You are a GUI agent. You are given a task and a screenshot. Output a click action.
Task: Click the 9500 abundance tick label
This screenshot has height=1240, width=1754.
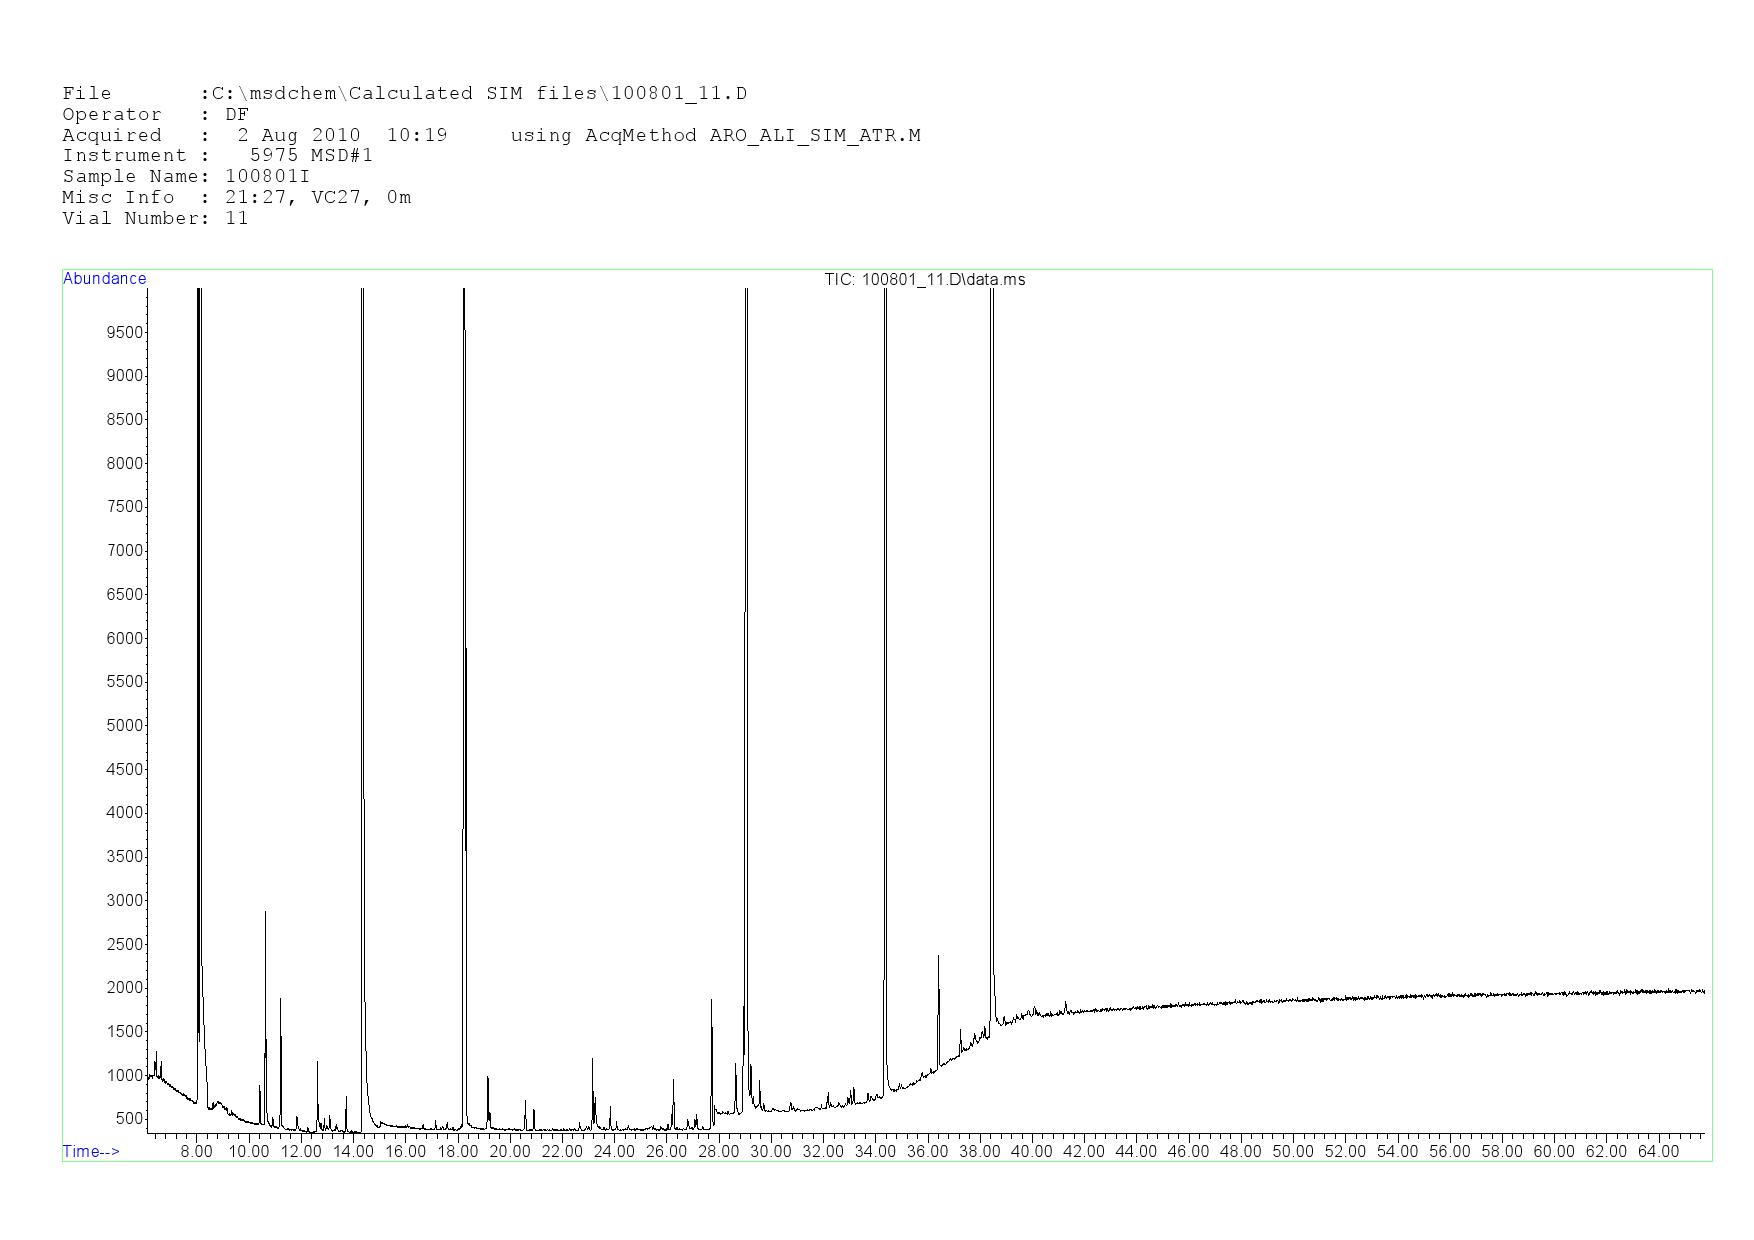[x=124, y=333]
